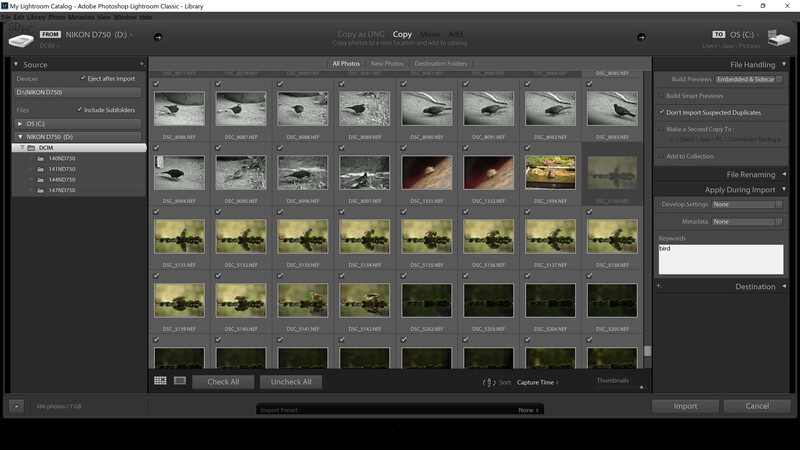Click the photo grid vertical scrollbar

[x=647, y=351]
